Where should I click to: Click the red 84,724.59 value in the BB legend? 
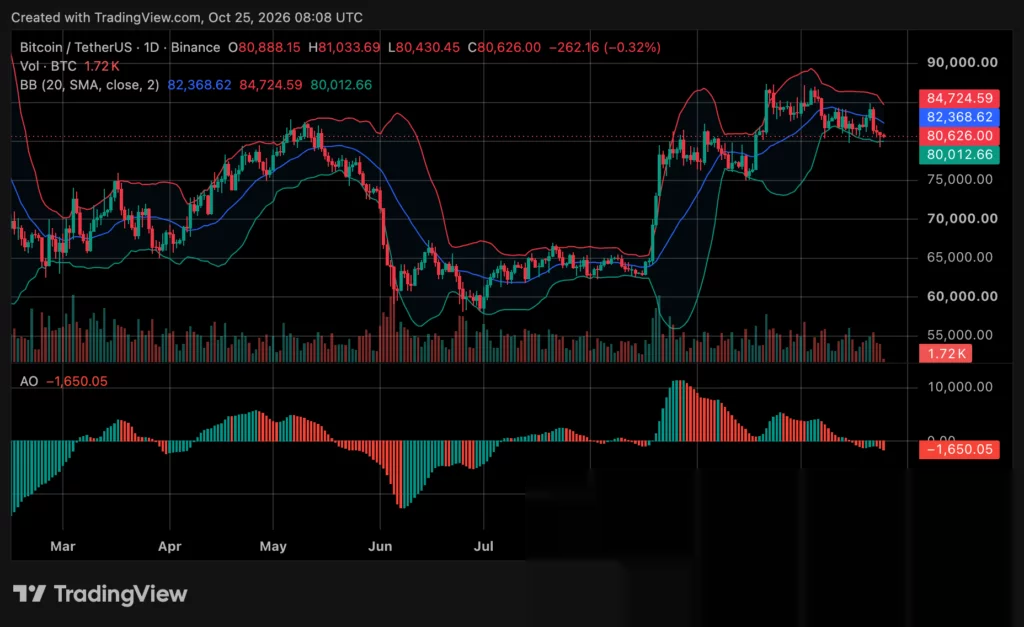[271, 85]
